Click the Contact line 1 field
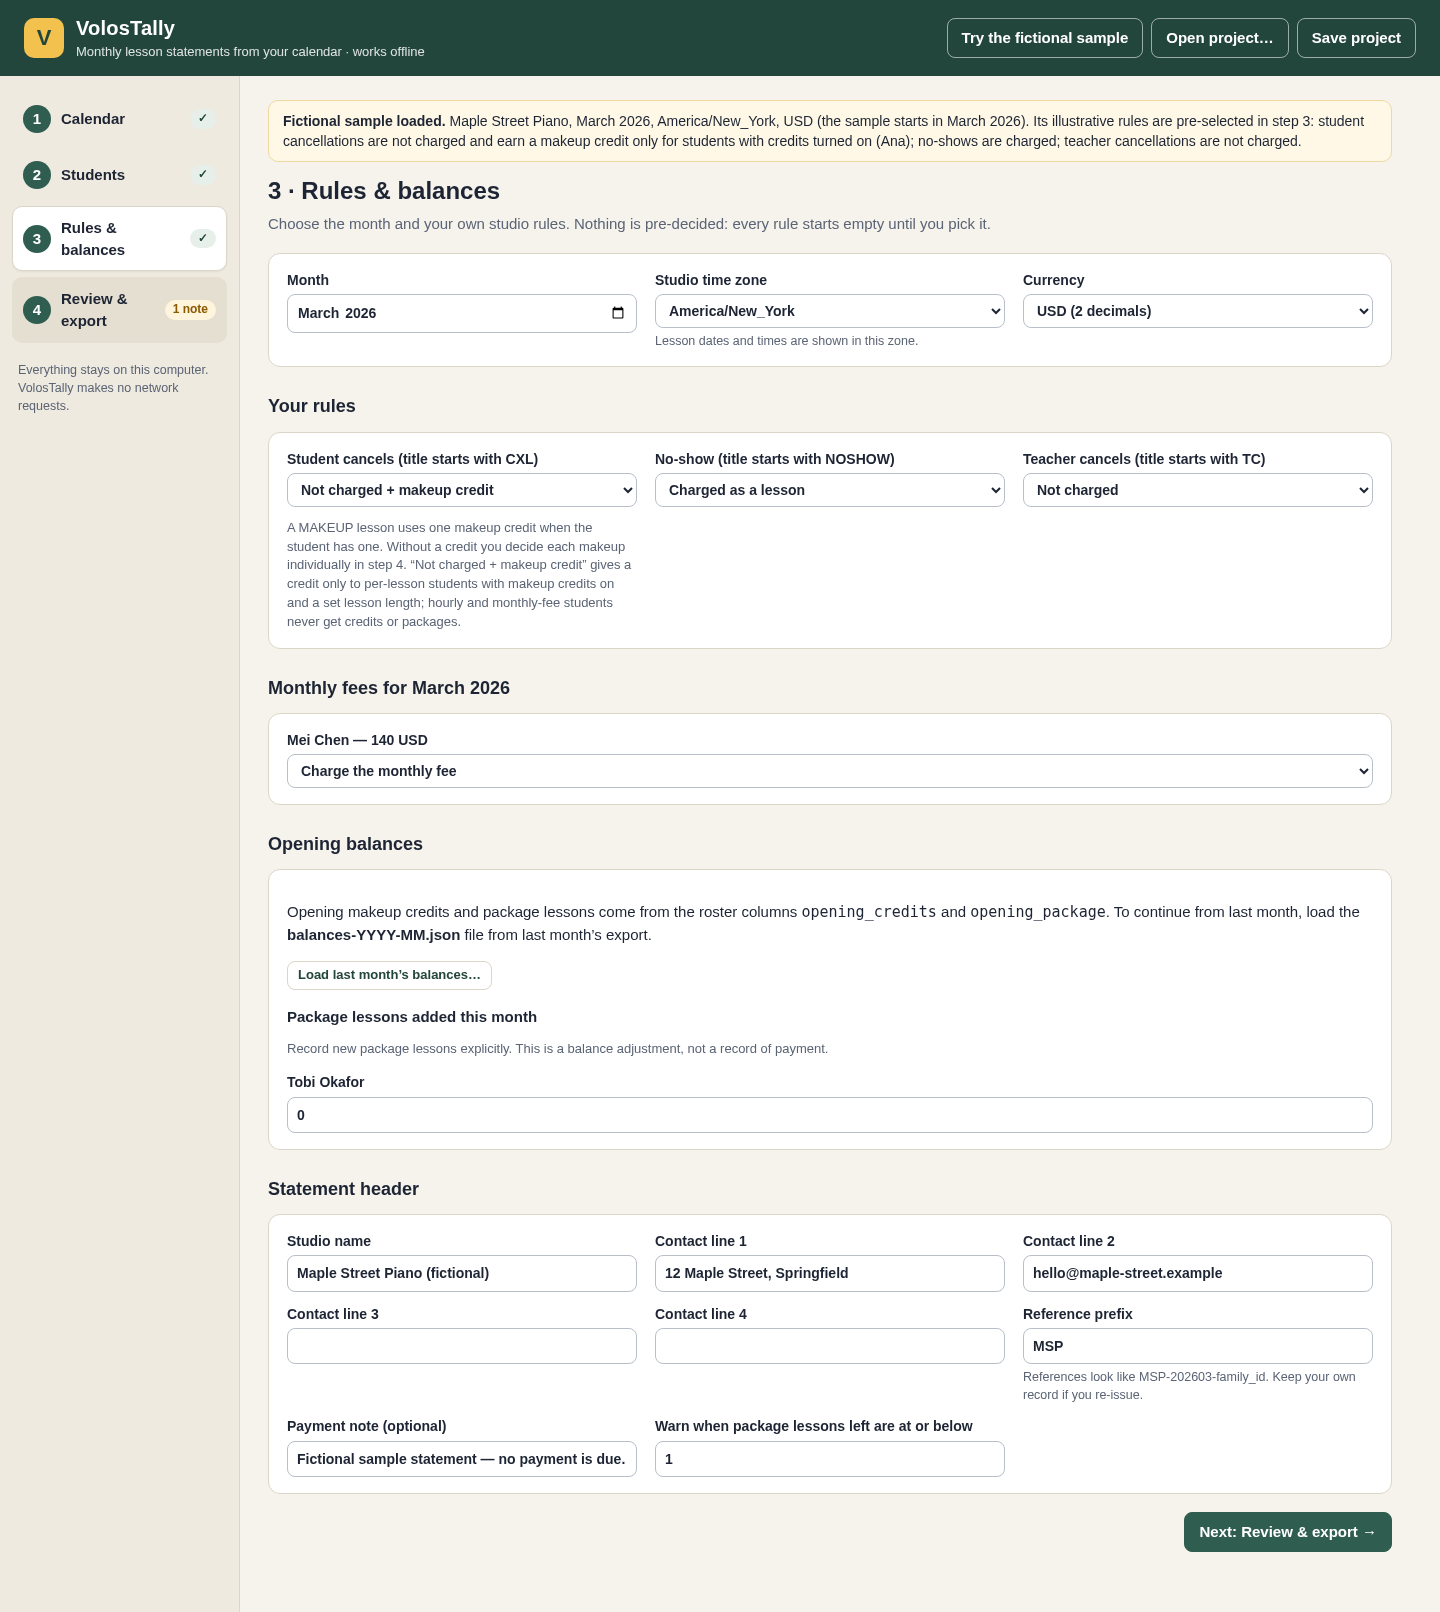1440x1612 pixels. pos(830,1273)
